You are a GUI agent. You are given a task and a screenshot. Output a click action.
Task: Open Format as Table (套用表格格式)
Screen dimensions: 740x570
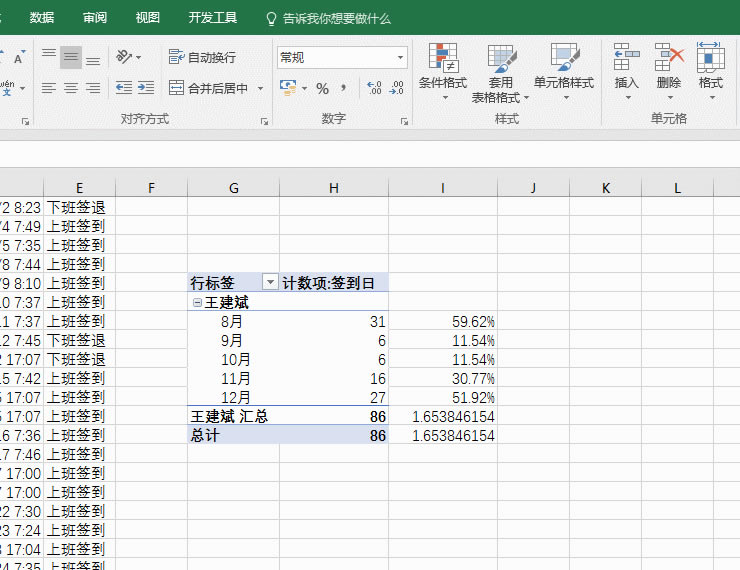click(500, 73)
